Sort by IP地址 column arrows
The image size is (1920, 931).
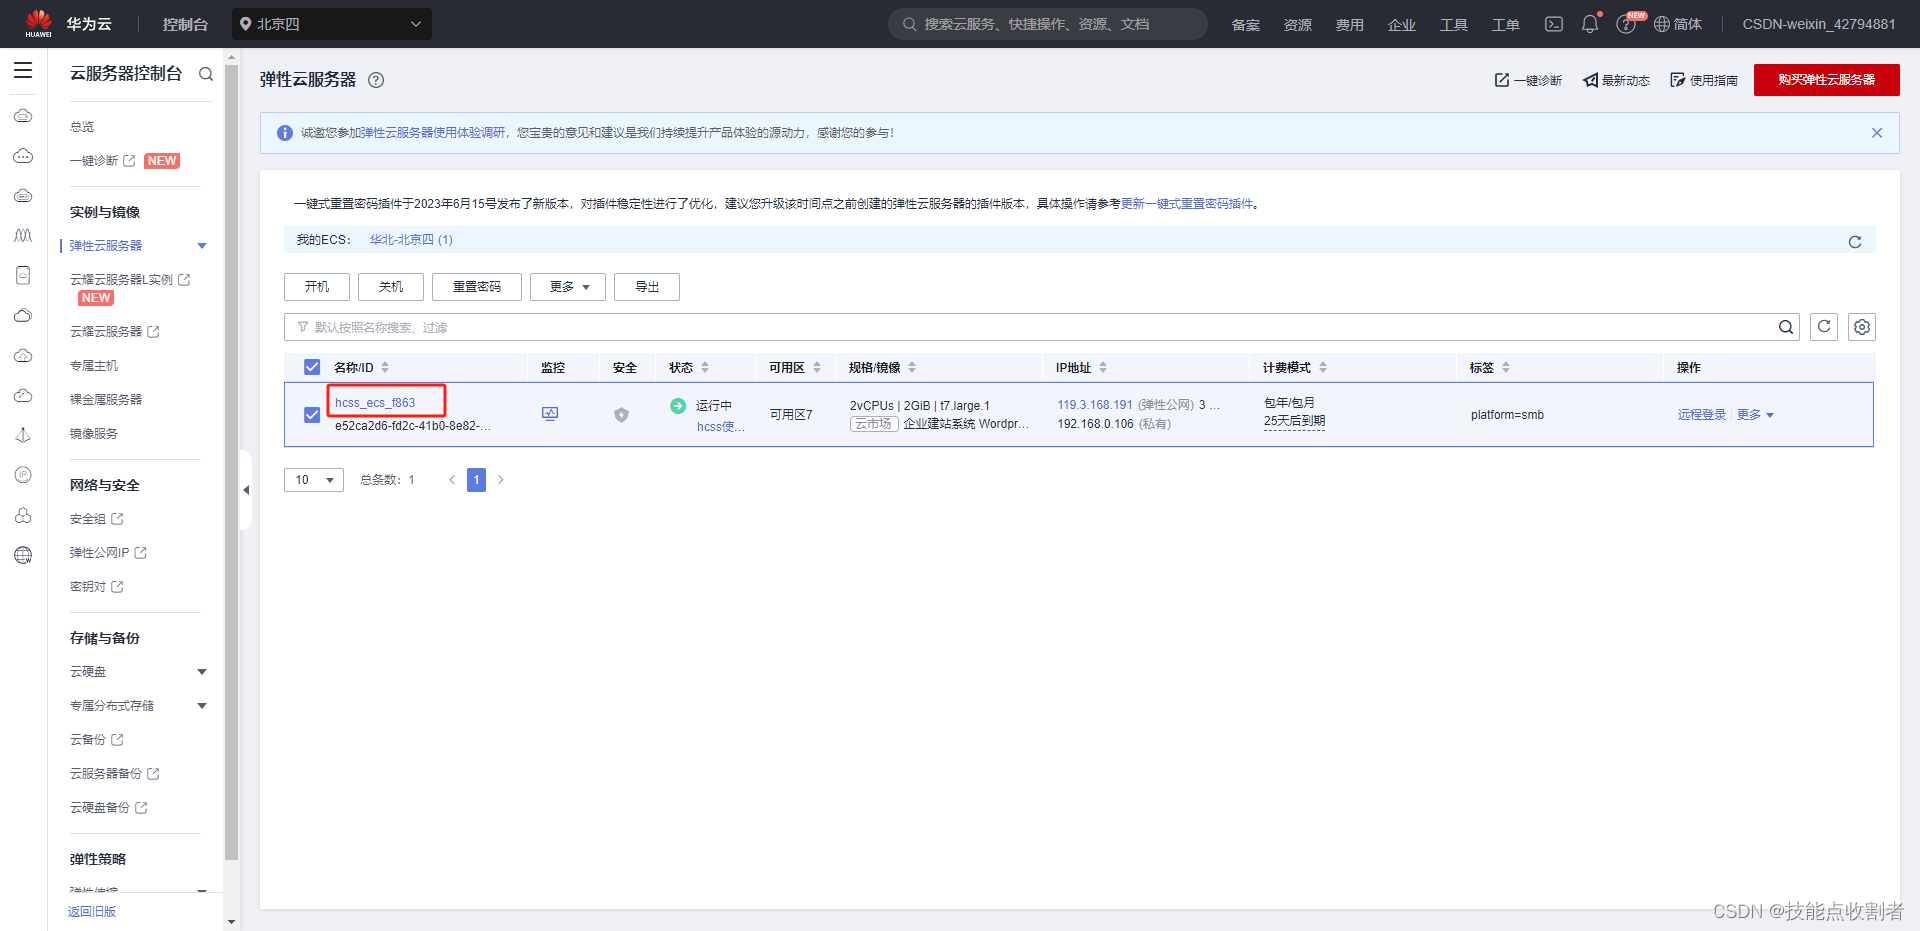tap(1103, 368)
